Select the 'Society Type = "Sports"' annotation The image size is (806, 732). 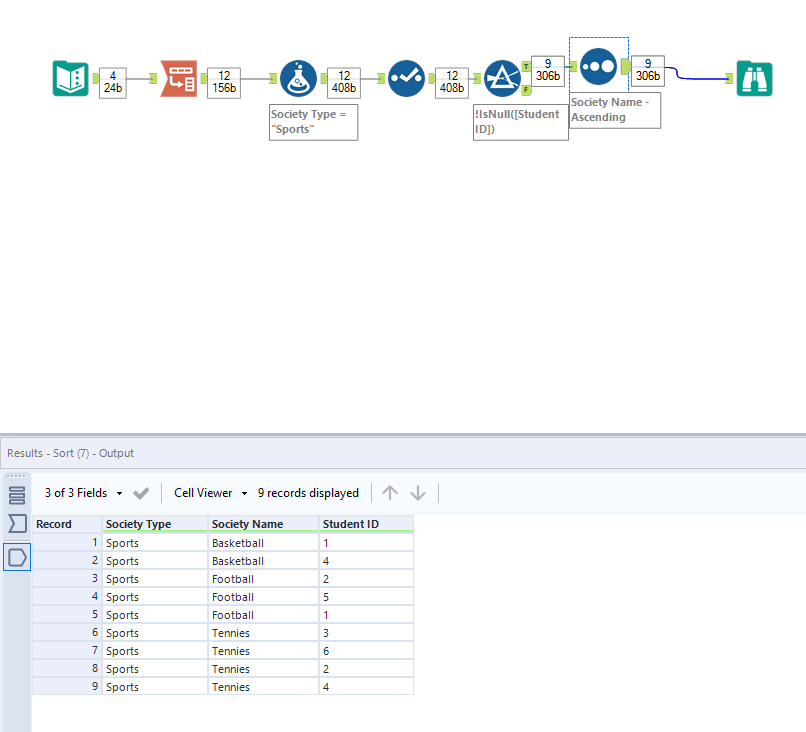[x=314, y=122]
